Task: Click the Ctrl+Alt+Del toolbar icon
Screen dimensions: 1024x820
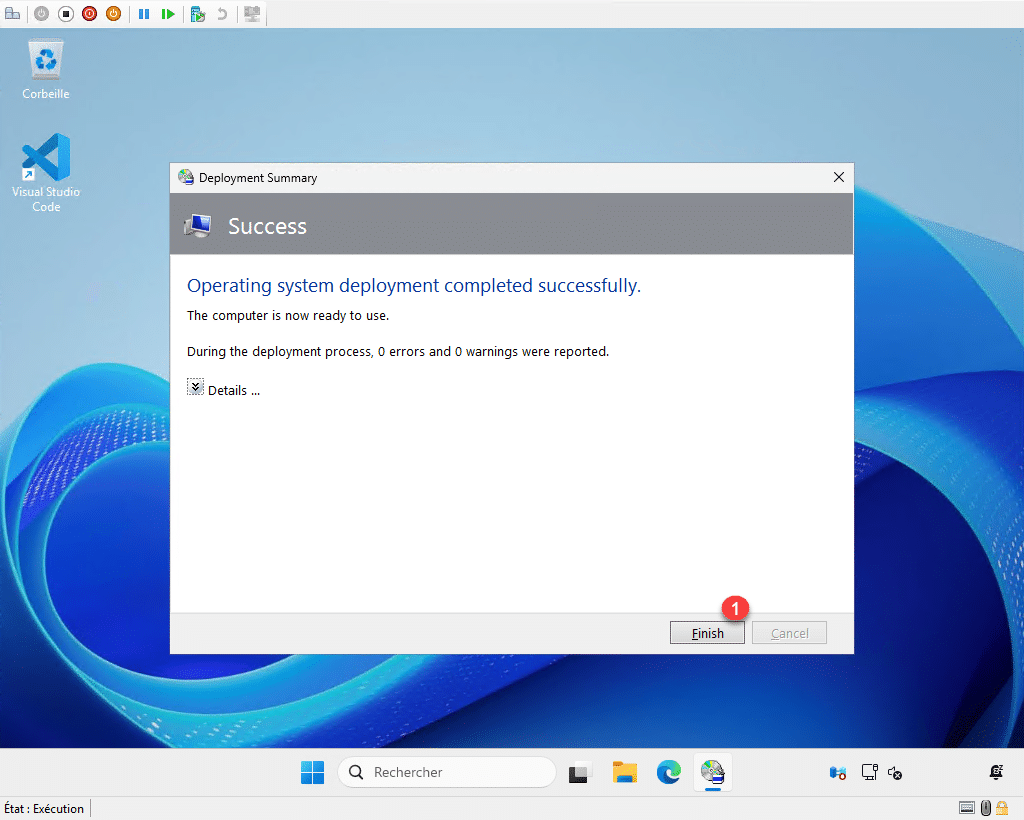Action: point(12,14)
